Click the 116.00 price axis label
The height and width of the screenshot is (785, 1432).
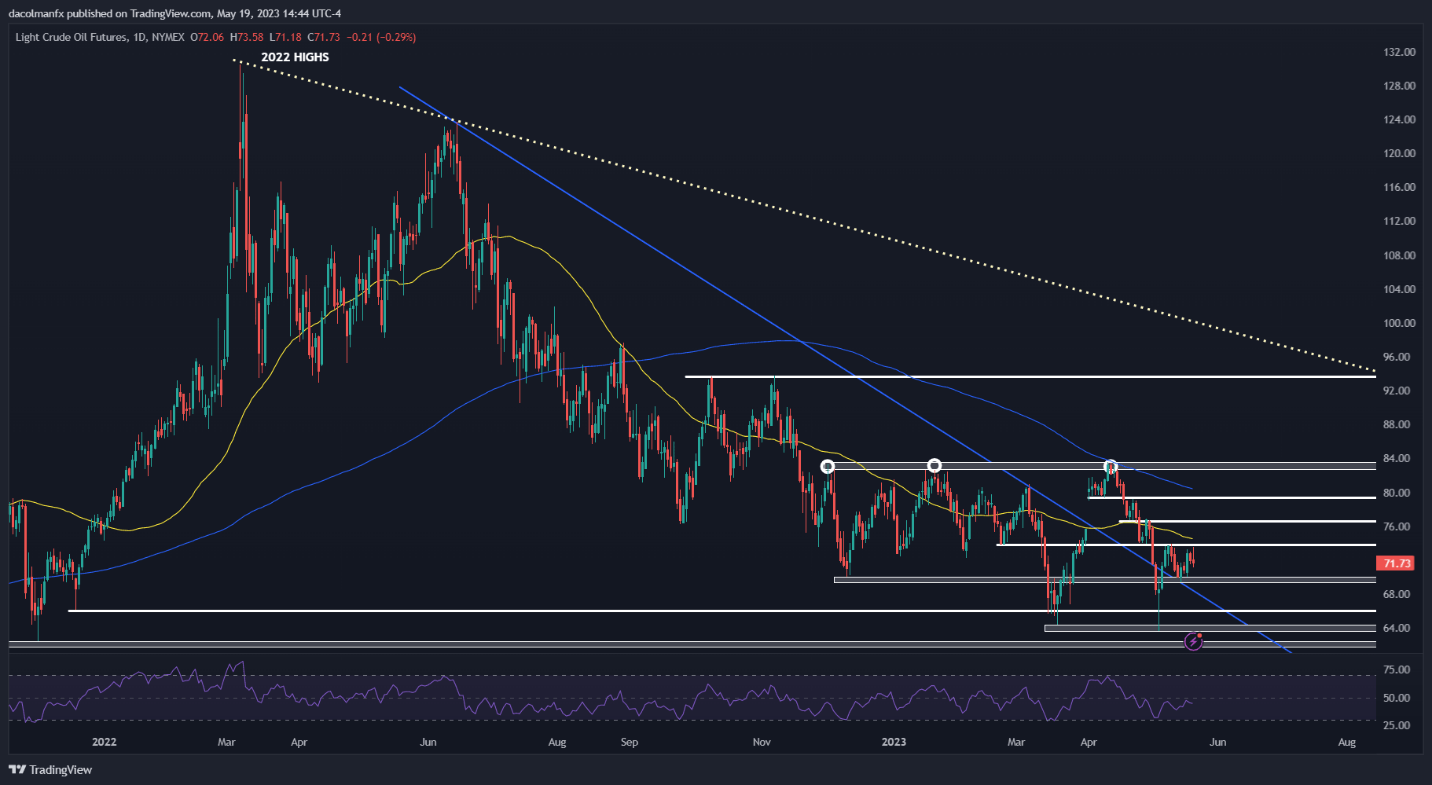[1400, 188]
